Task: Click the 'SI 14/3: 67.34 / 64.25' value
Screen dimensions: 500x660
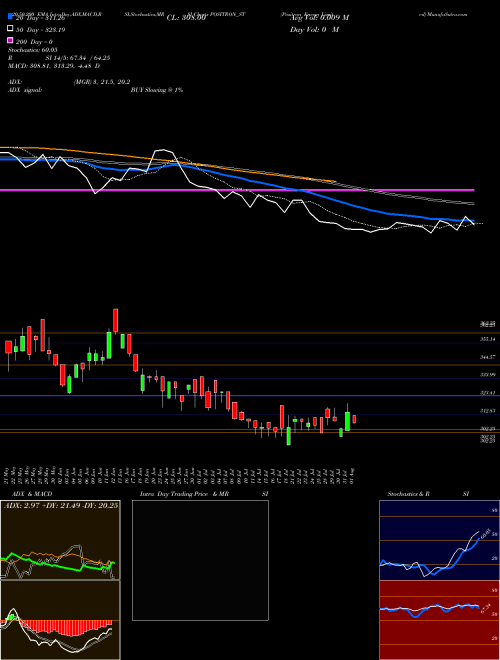Action: point(78,58)
